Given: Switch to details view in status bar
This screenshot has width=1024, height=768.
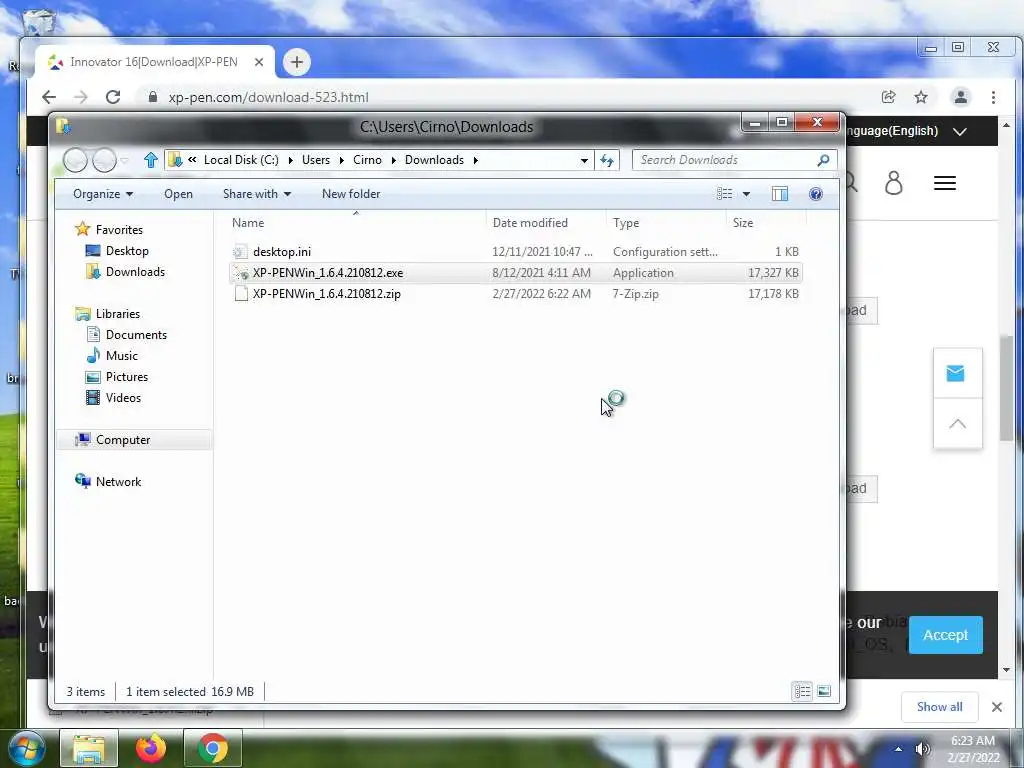Looking at the screenshot, I should (x=802, y=691).
